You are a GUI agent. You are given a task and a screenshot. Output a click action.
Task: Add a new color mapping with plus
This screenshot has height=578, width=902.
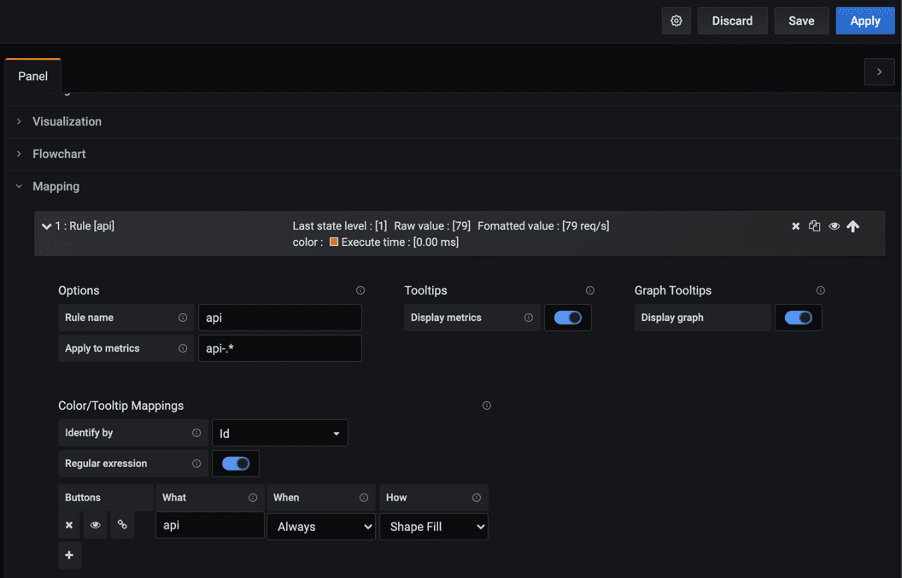[69, 555]
